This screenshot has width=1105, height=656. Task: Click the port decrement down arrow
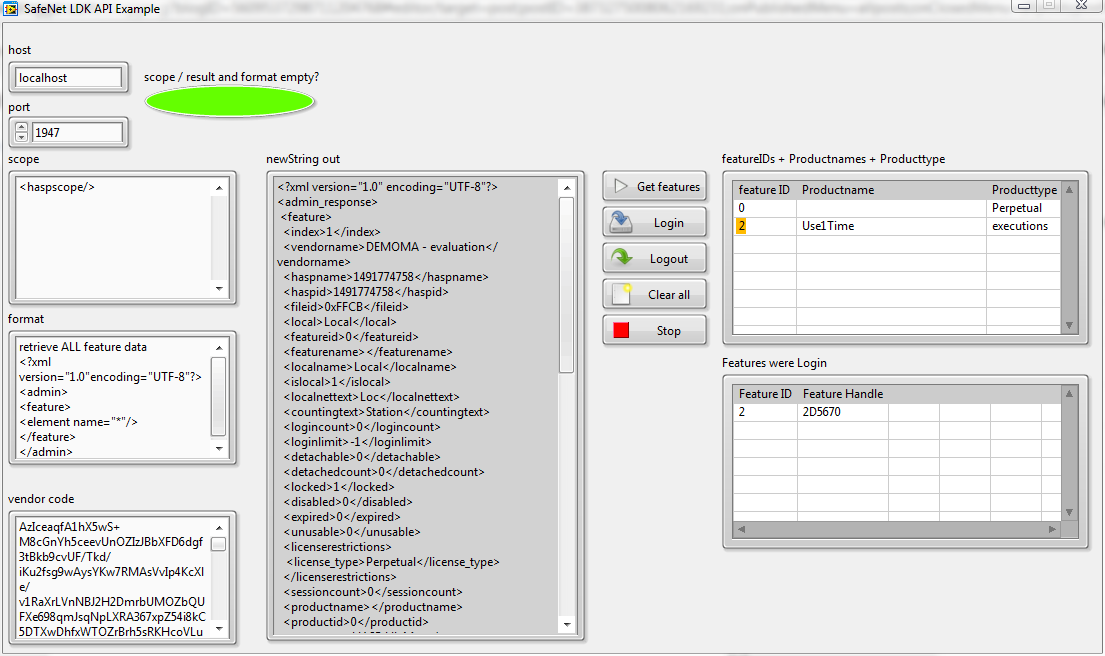[21, 138]
